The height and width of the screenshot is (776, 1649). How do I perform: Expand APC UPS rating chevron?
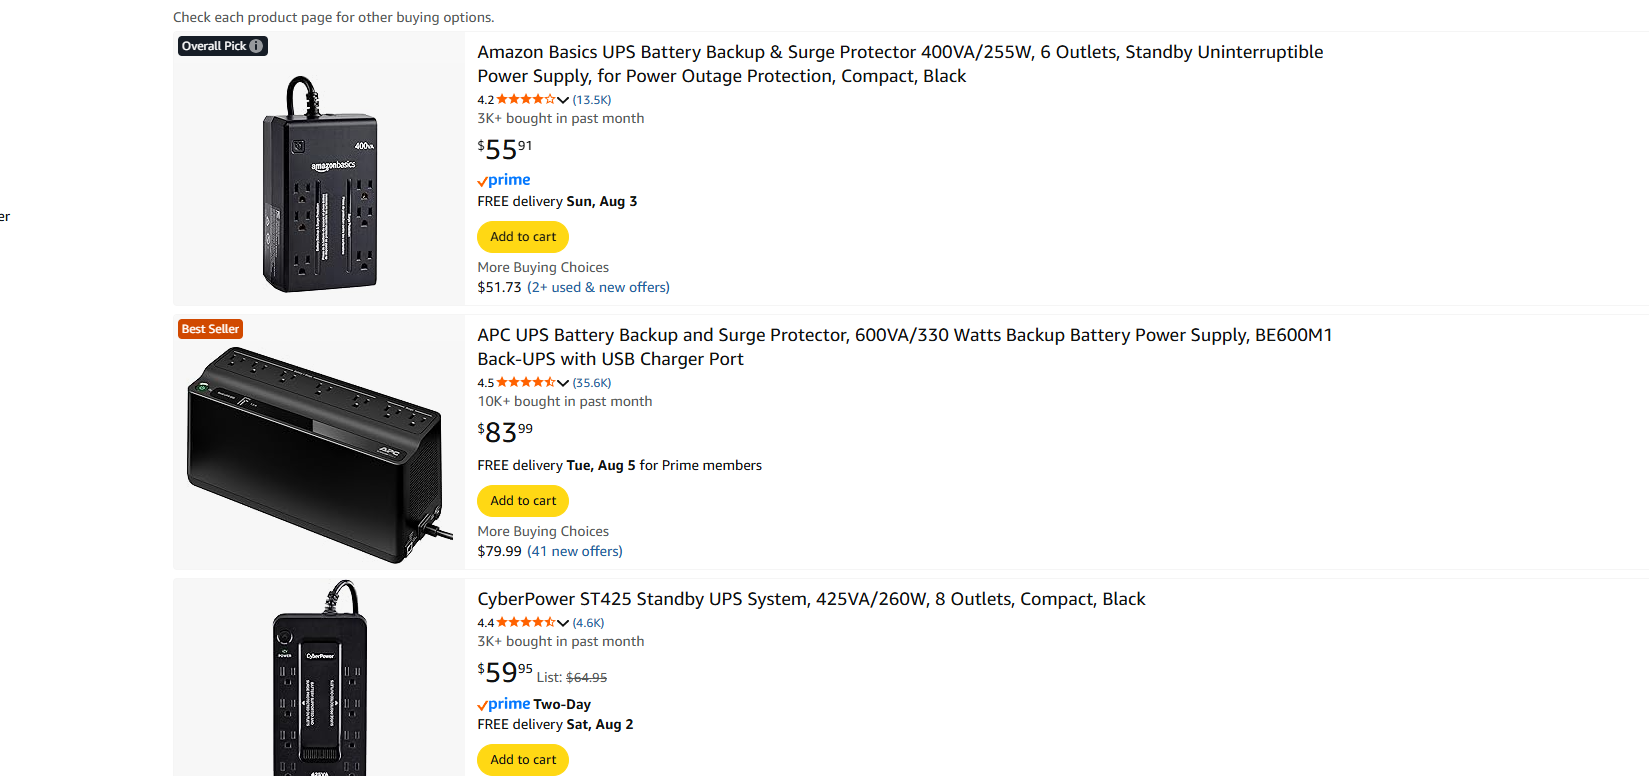point(563,383)
